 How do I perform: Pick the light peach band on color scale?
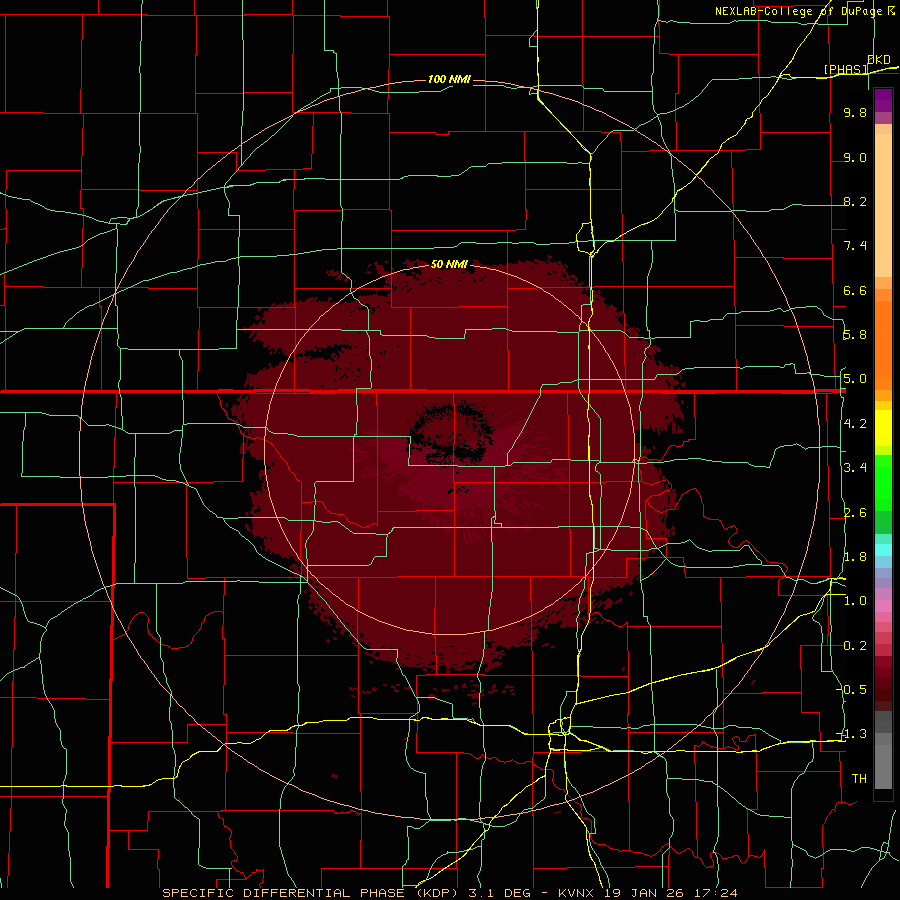[x=883, y=205]
